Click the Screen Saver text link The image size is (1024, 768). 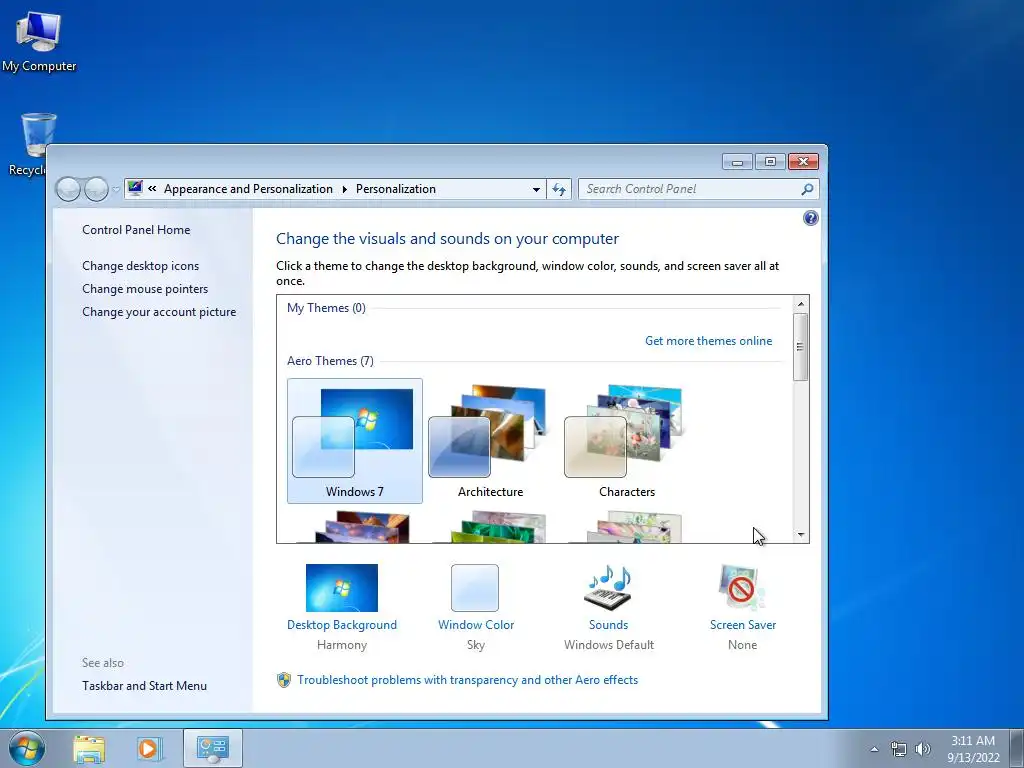click(x=743, y=625)
